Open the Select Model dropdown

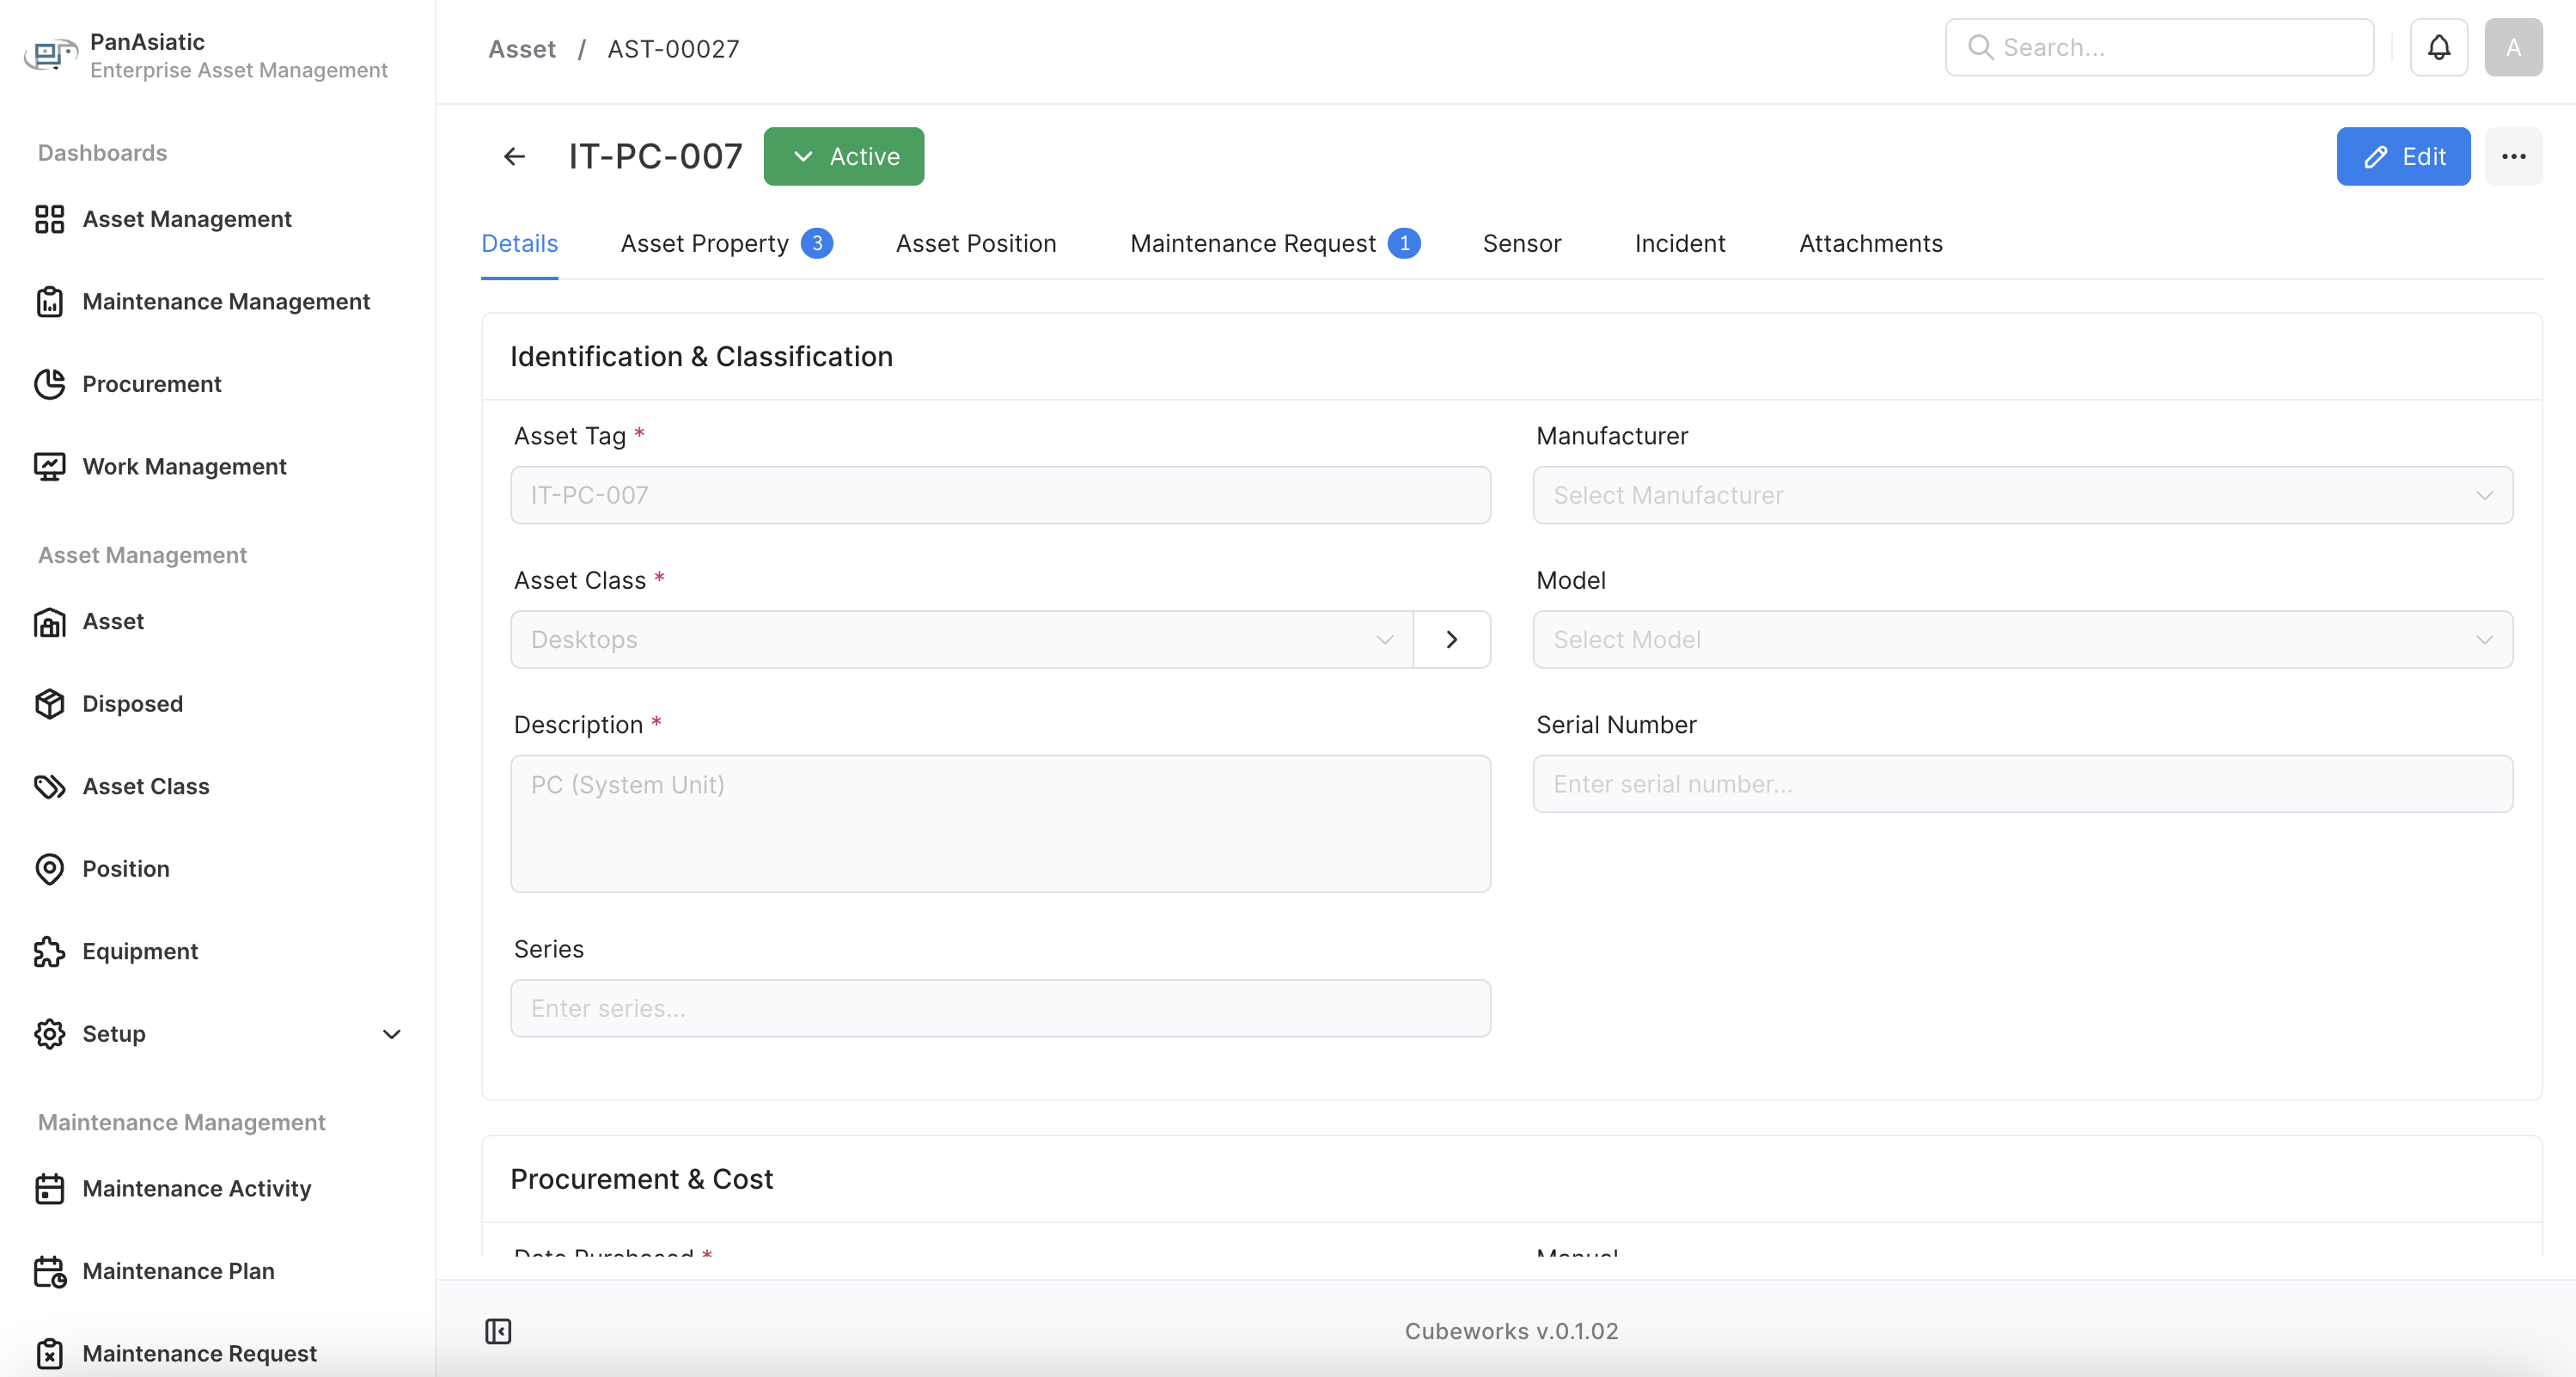(x=2021, y=640)
